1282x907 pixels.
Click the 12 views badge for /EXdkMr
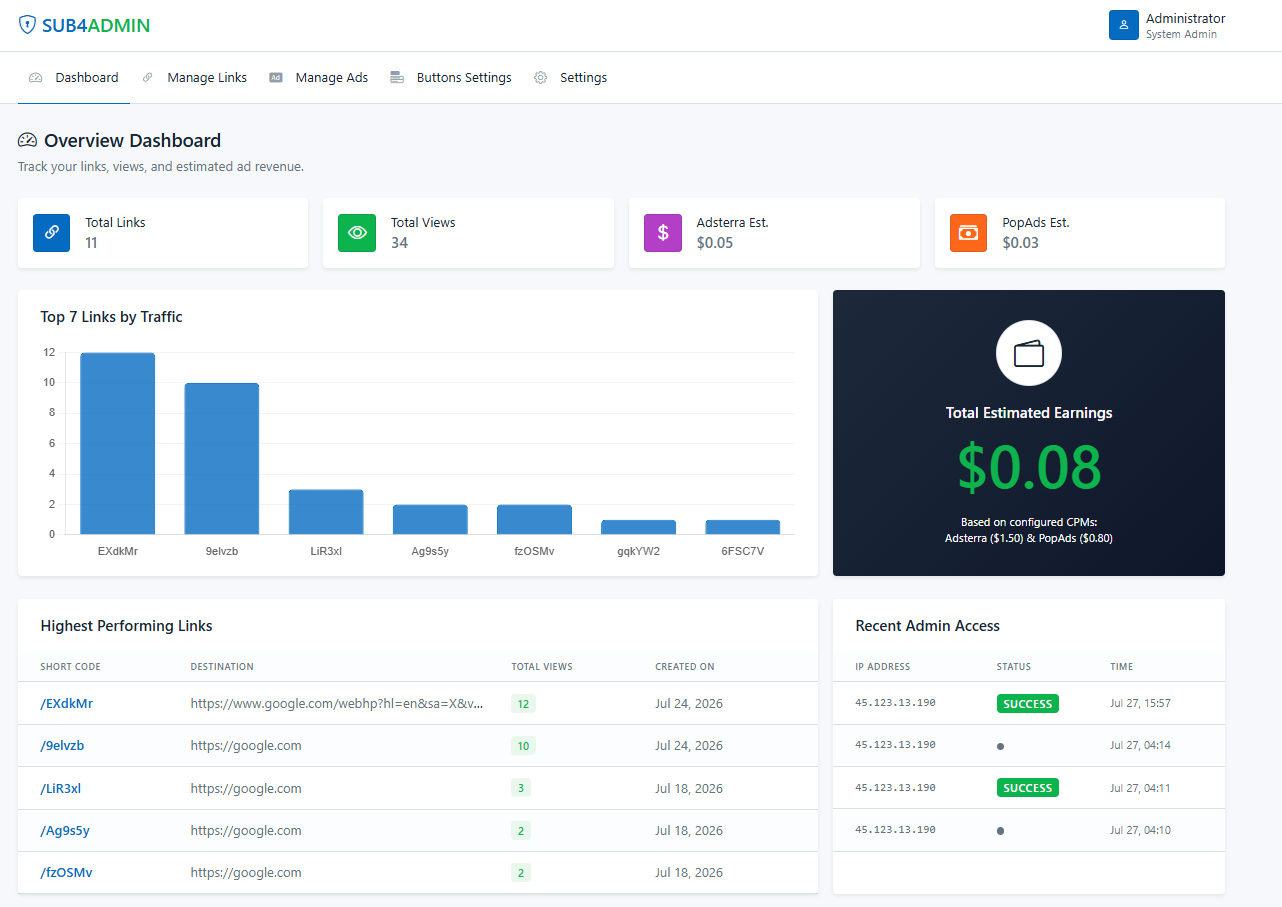[523, 704]
